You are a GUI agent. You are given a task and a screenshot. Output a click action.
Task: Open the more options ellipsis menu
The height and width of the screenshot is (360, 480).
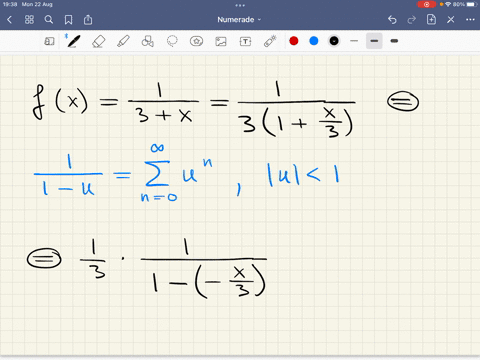[x=470, y=20]
